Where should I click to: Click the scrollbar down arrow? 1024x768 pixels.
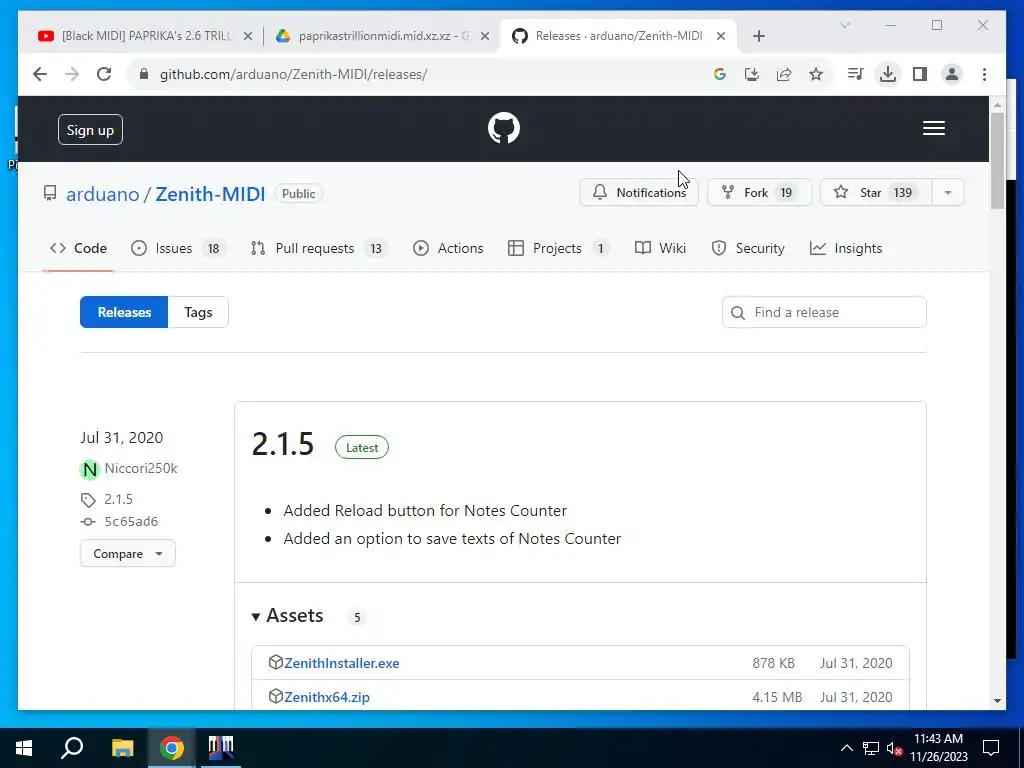point(997,700)
